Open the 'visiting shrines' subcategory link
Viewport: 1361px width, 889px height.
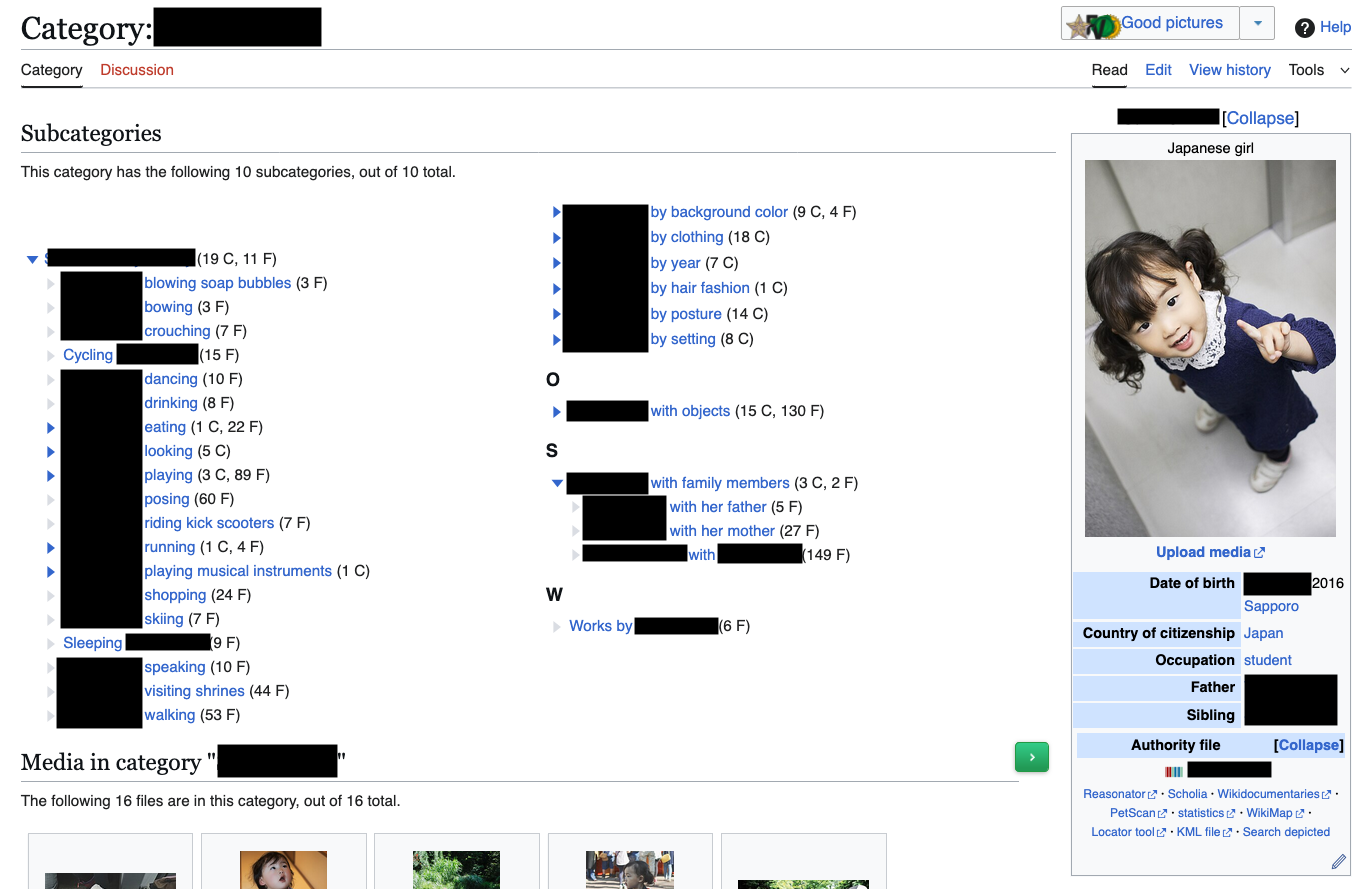coord(194,691)
